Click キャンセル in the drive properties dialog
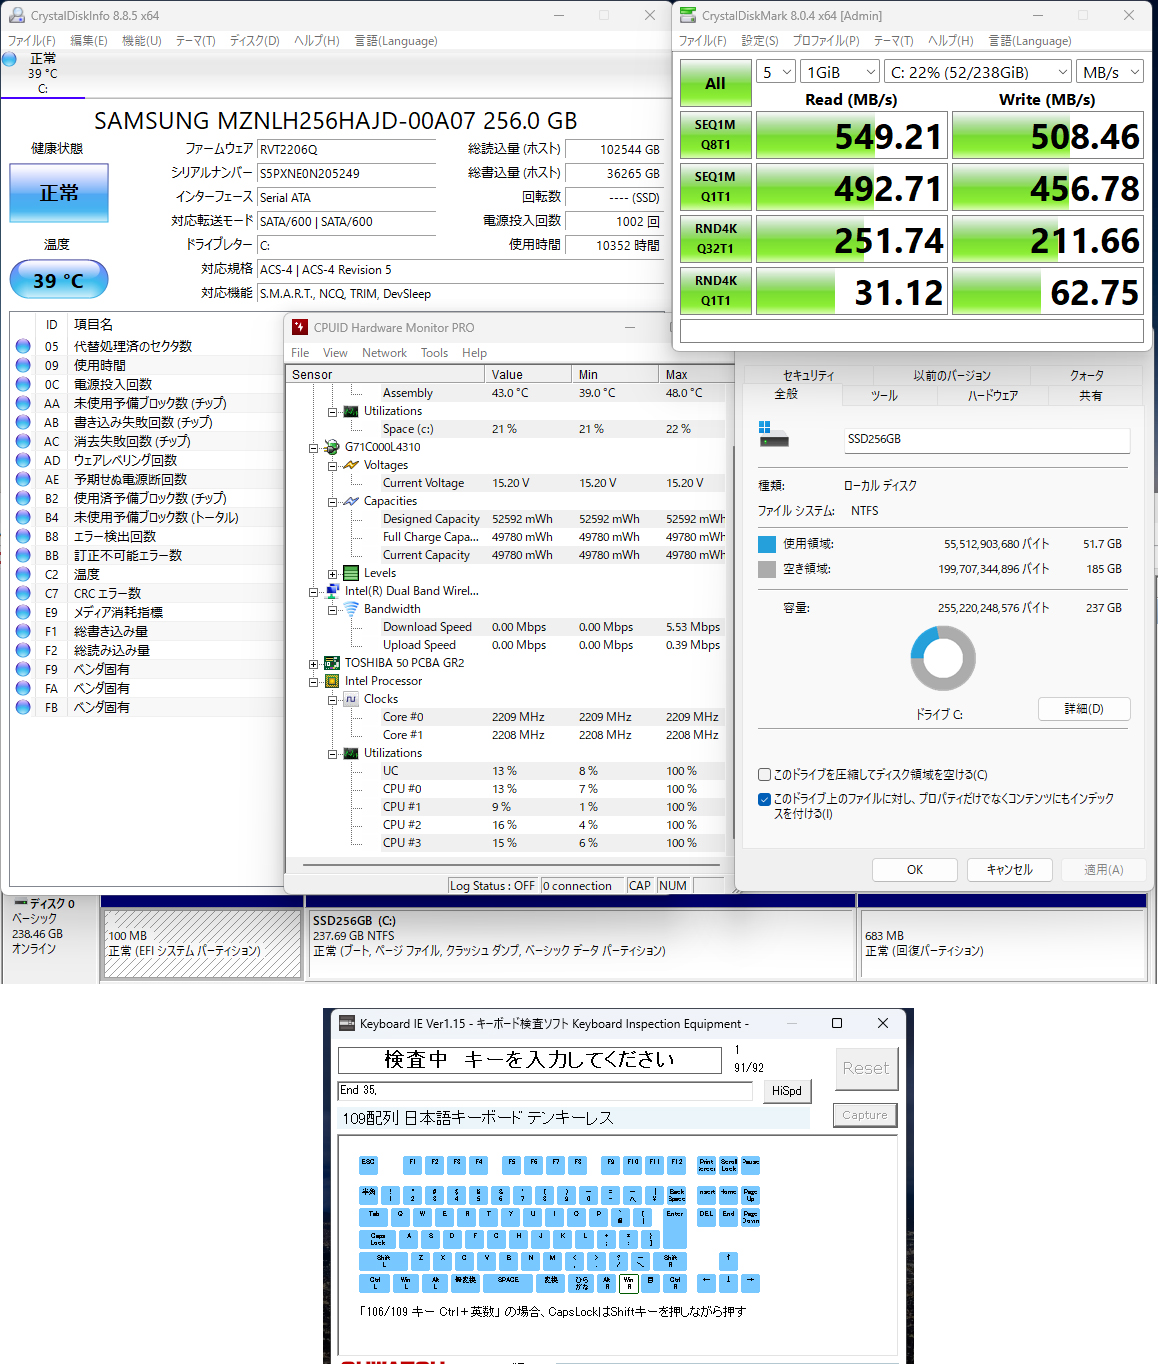Viewport: 1158px width, 1364px height. 1010,870
